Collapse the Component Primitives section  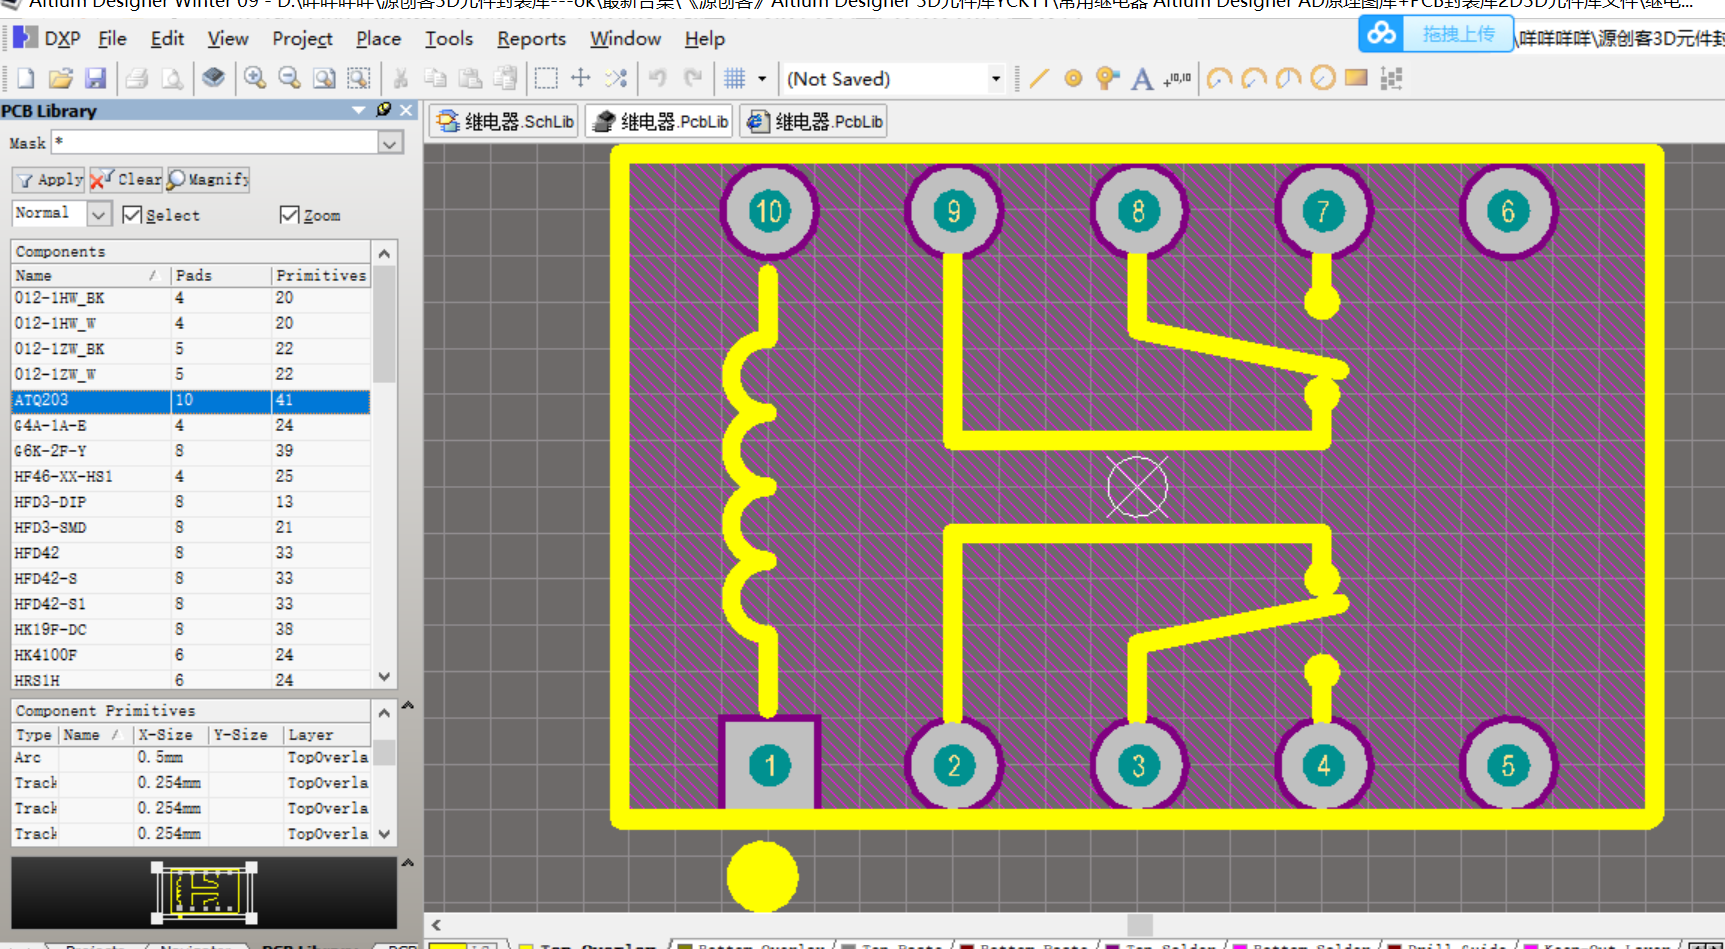pos(408,705)
